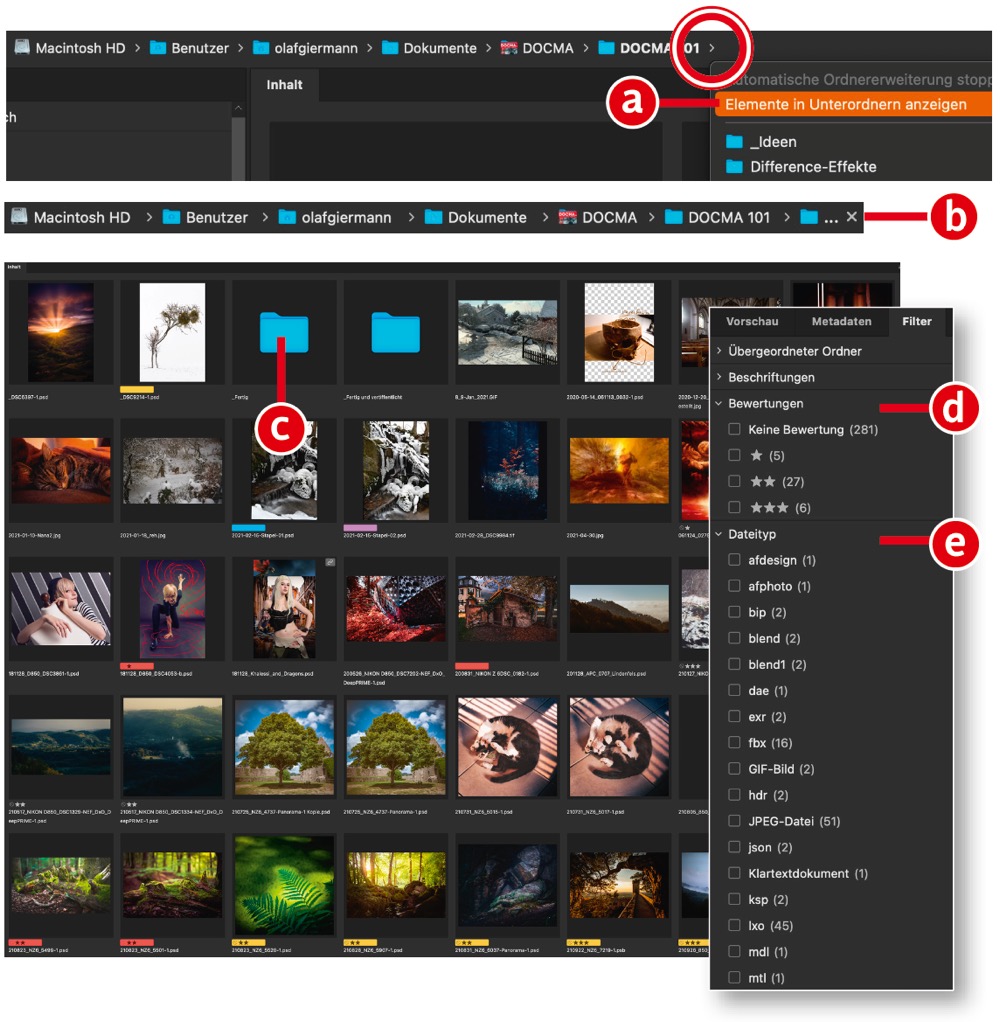Viewport: 1000px width, 1022px height.
Task: Click the scroll-up arrow of the left panel scrollbar
Action: pyautogui.click(x=238, y=108)
